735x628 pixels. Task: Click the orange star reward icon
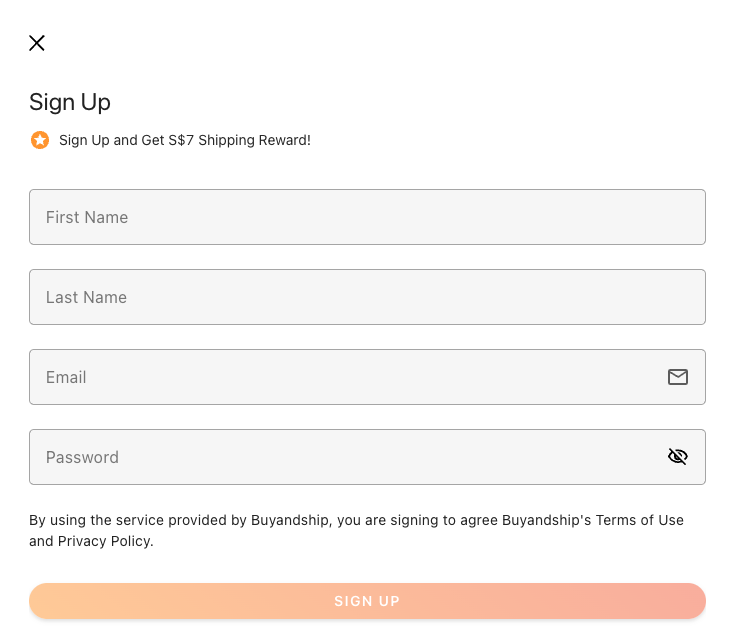point(40,140)
